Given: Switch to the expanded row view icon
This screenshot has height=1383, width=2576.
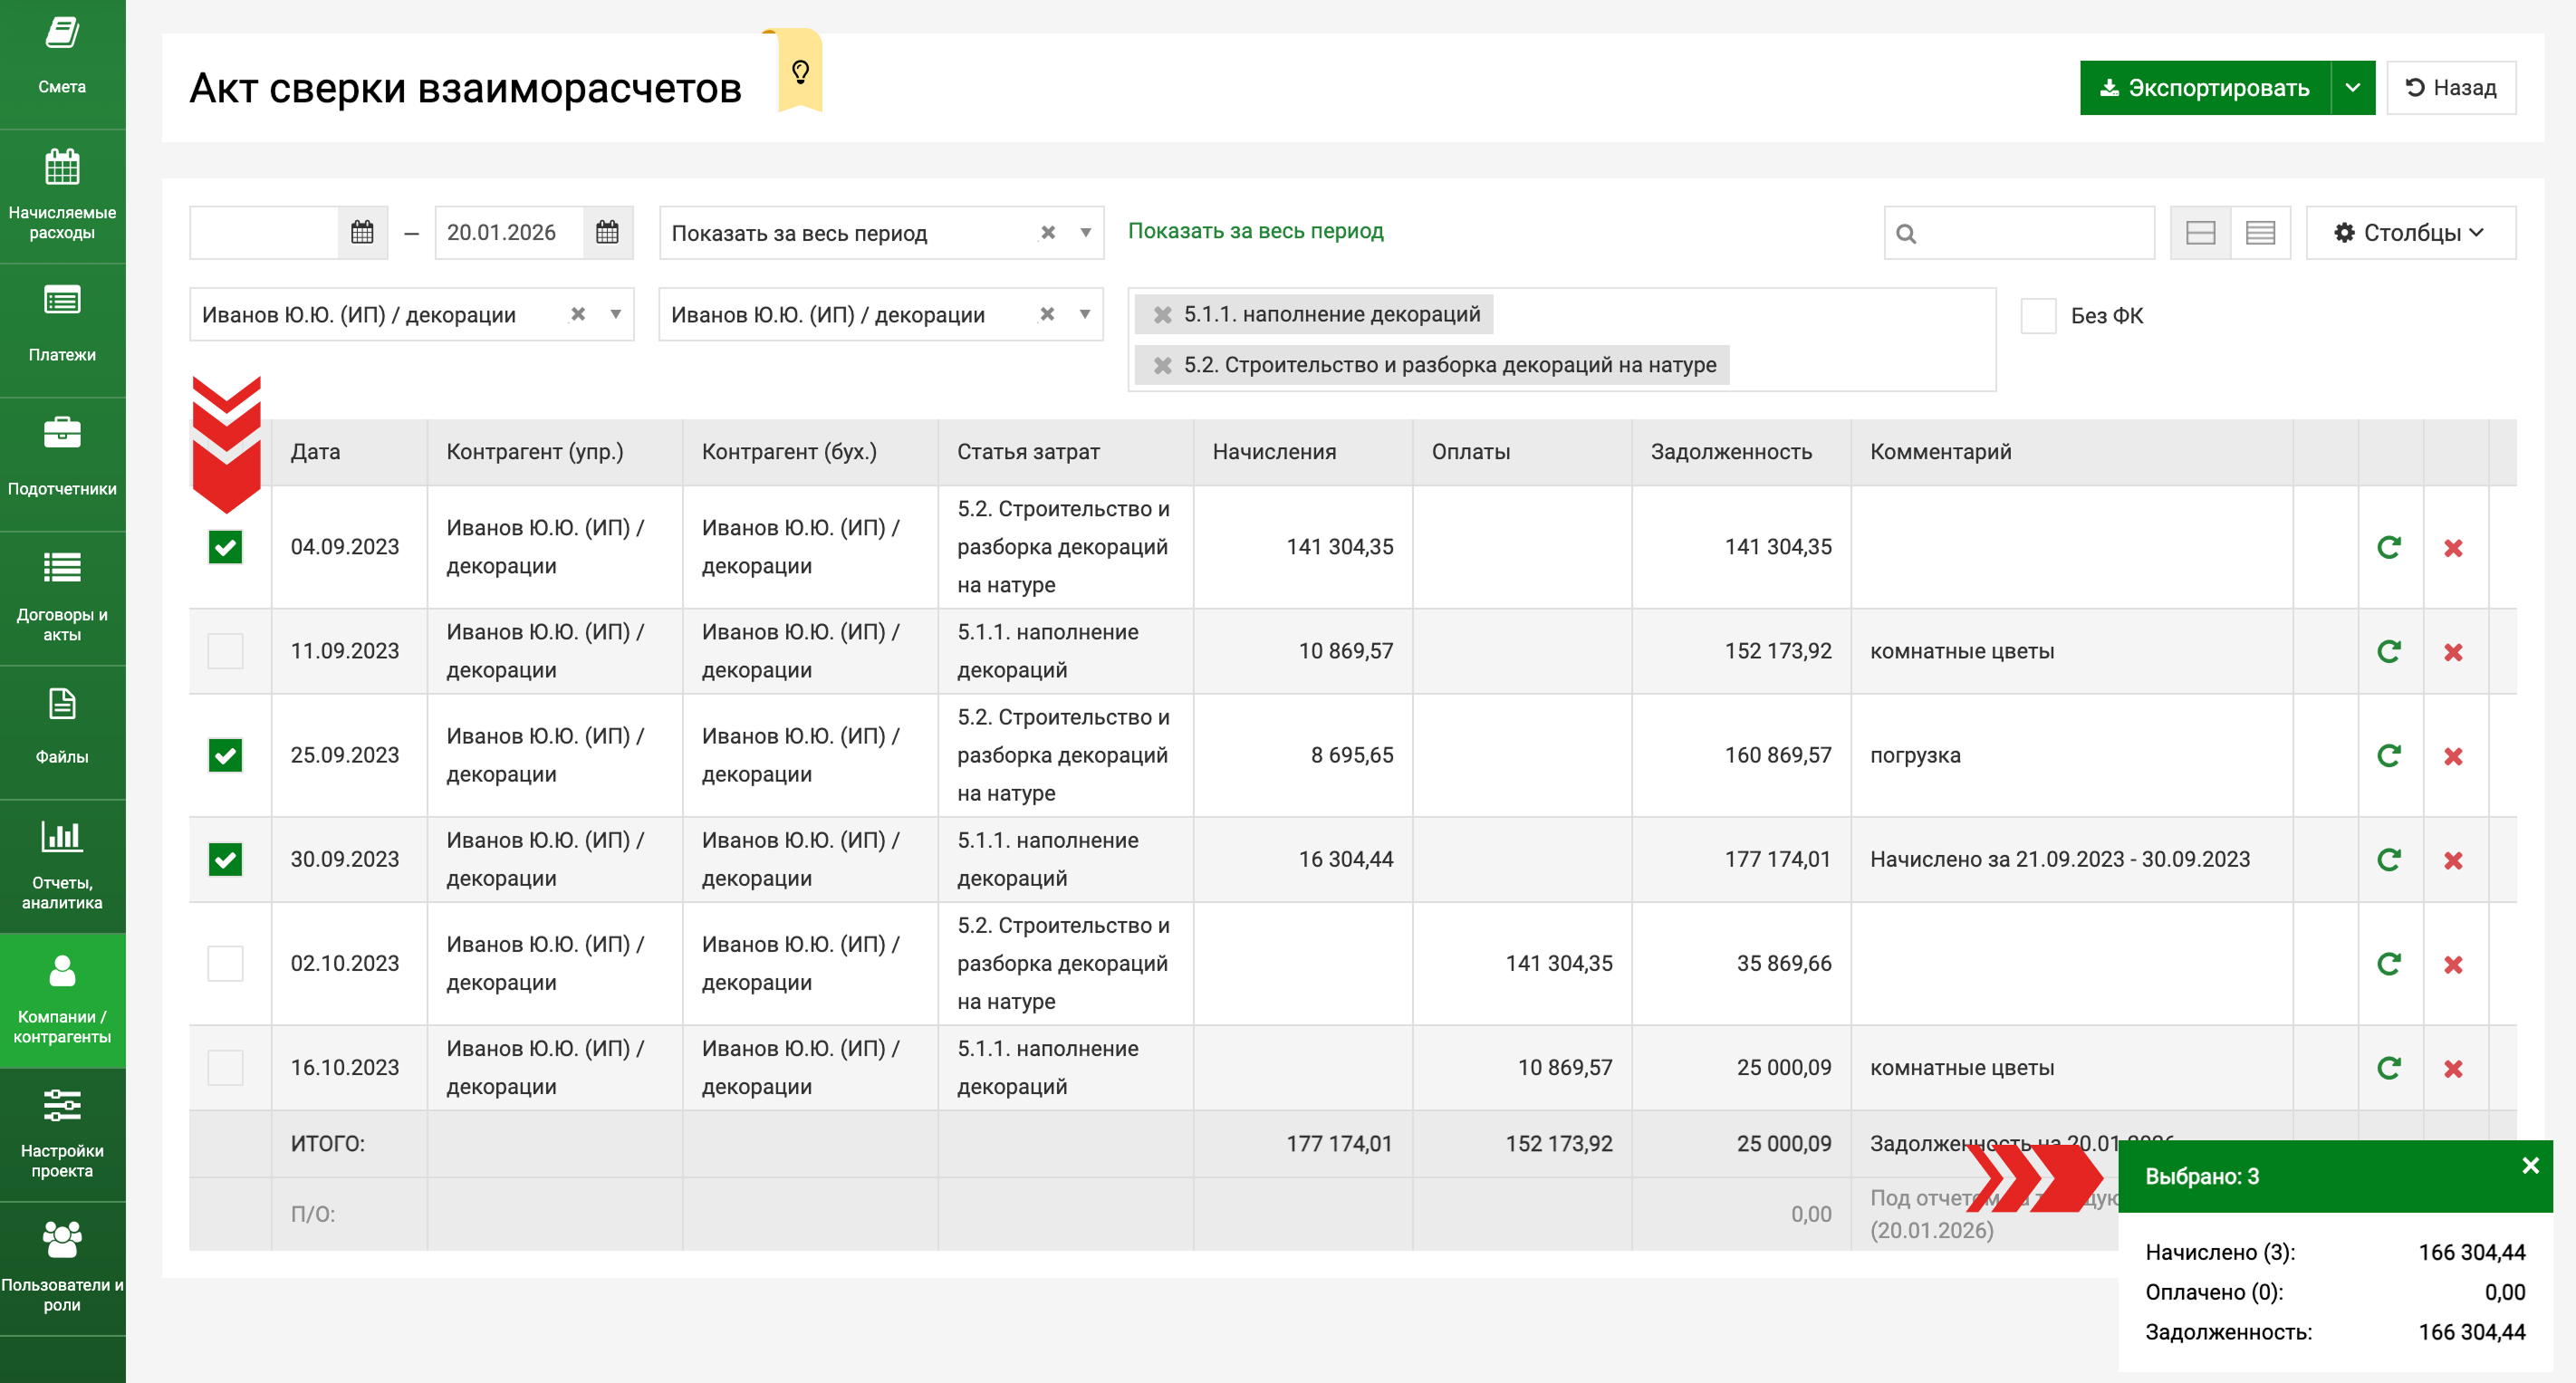Looking at the screenshot, I should [x=2200, y=233].
